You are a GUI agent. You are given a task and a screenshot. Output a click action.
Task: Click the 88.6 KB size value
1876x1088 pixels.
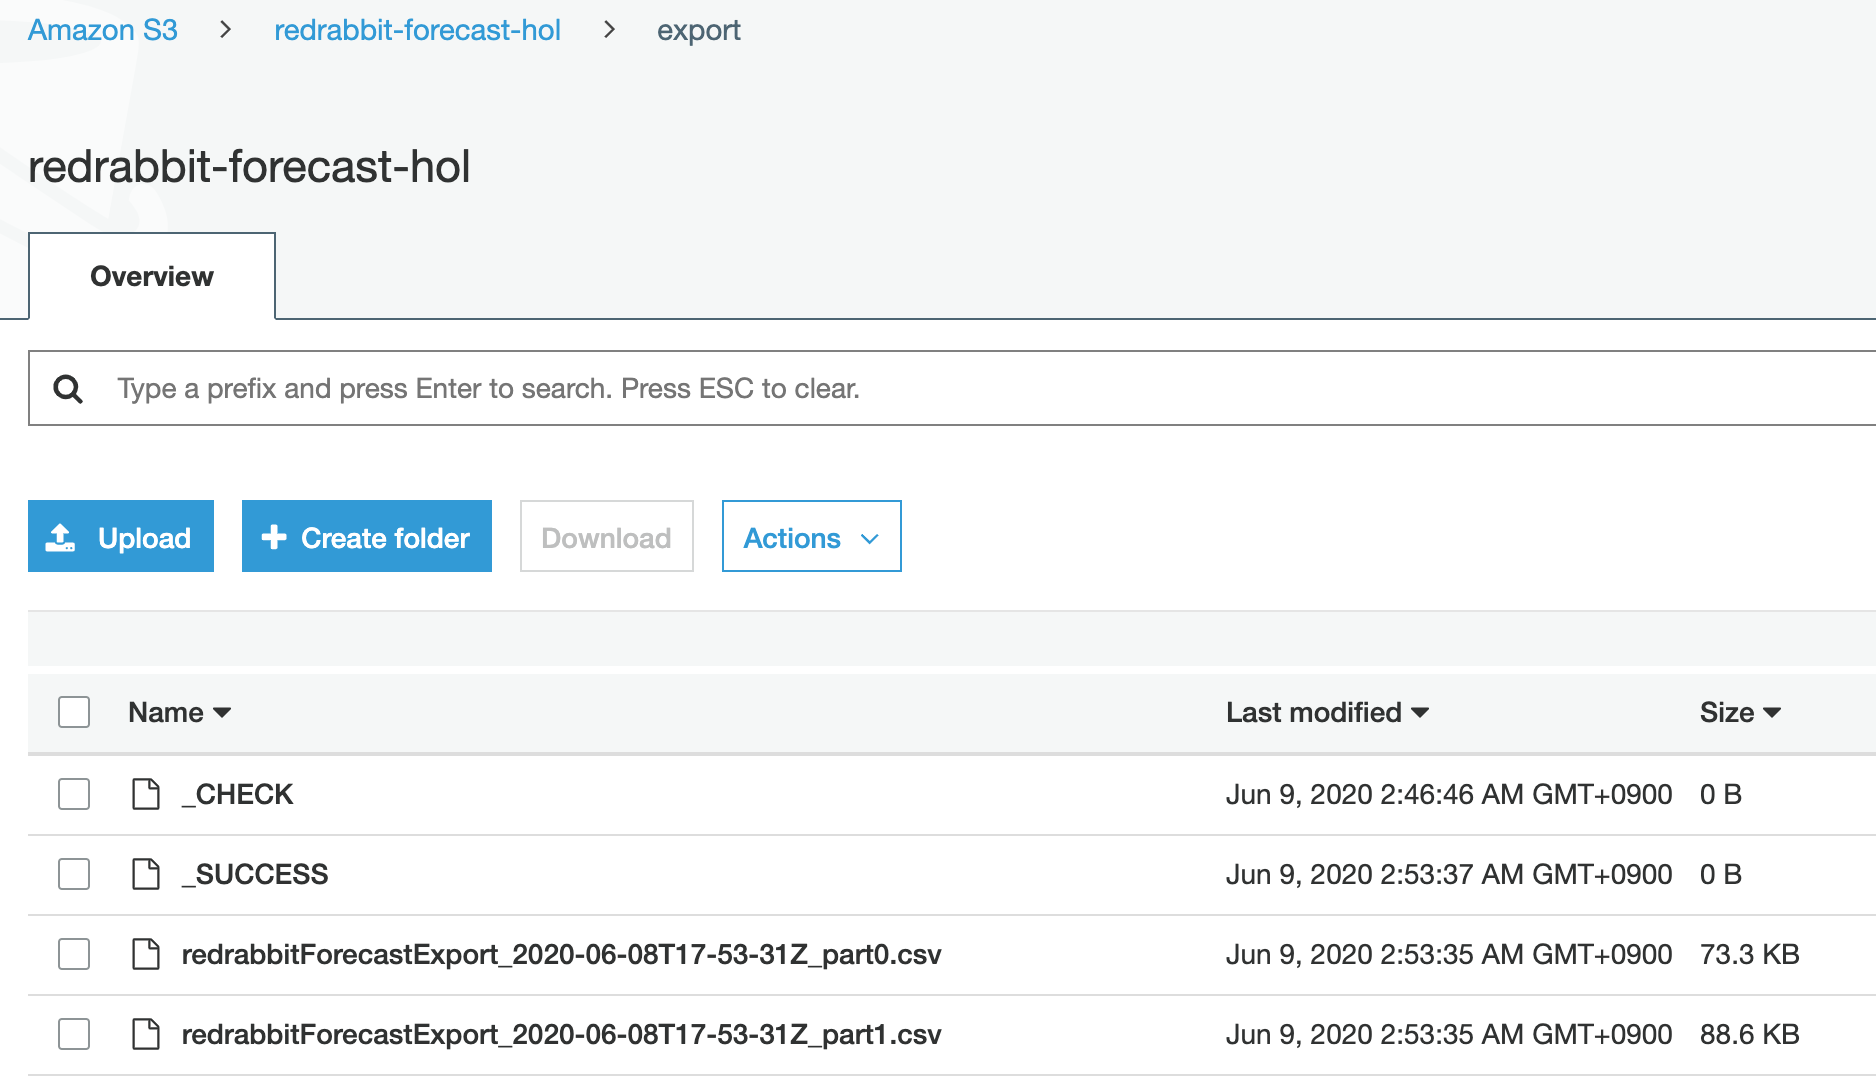coord(1749,1034)
